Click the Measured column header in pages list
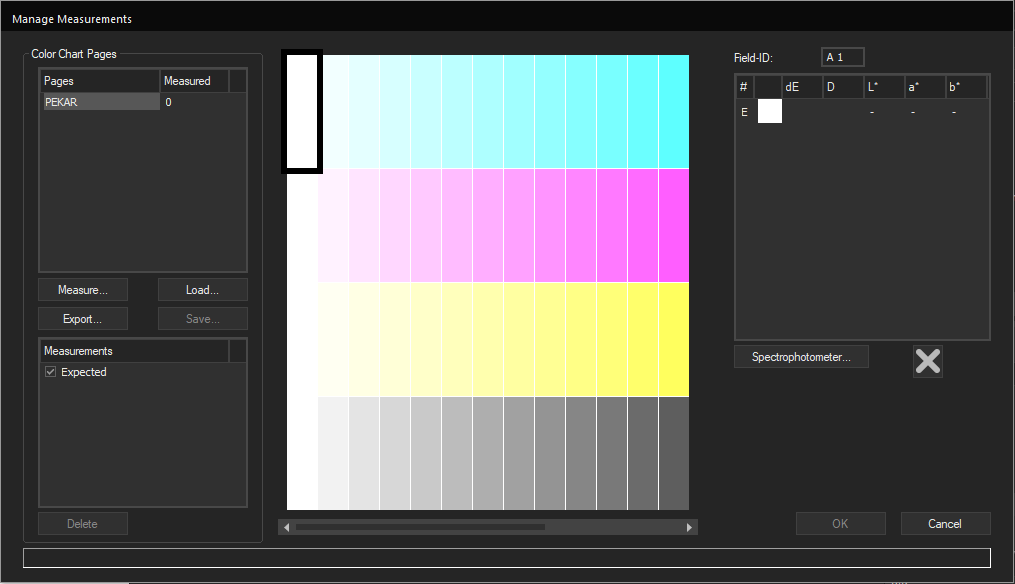1015x584 pixels. (x=194, y=81)
